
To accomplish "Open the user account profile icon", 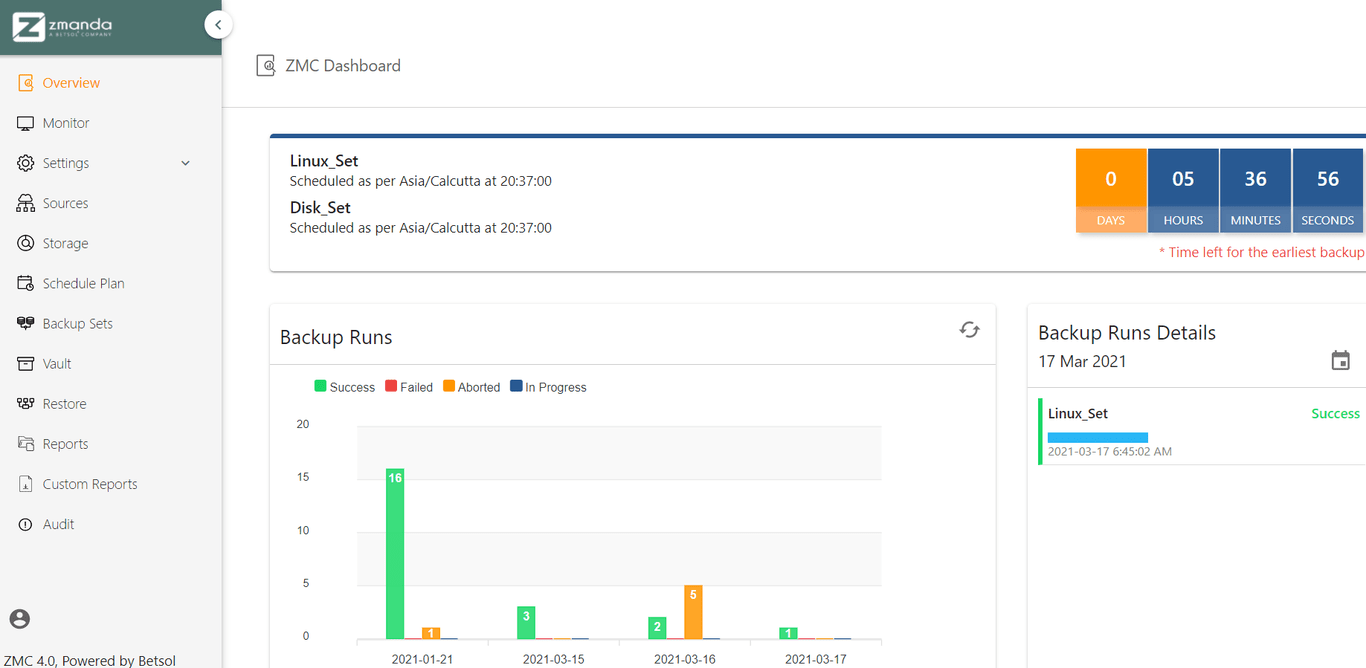I will [20, 619].
